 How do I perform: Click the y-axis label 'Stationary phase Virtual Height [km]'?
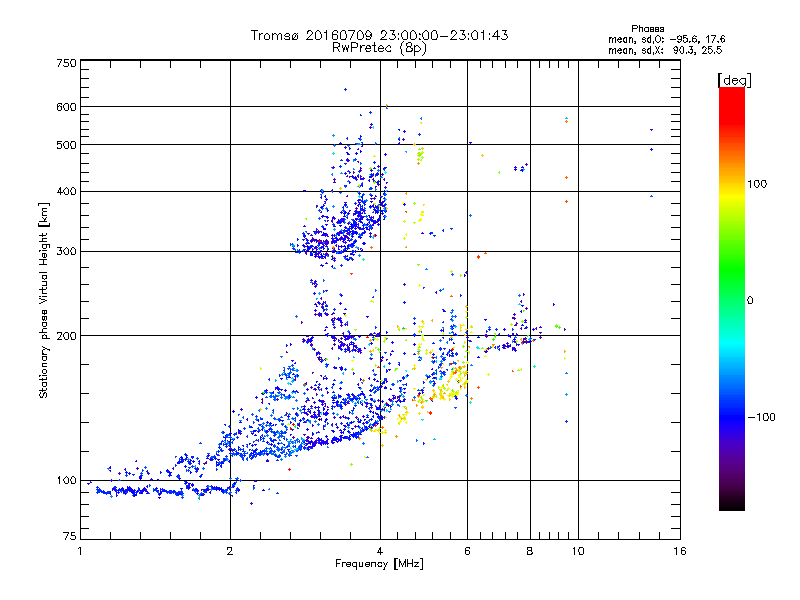pyautogui.click(x=44, y=300)
